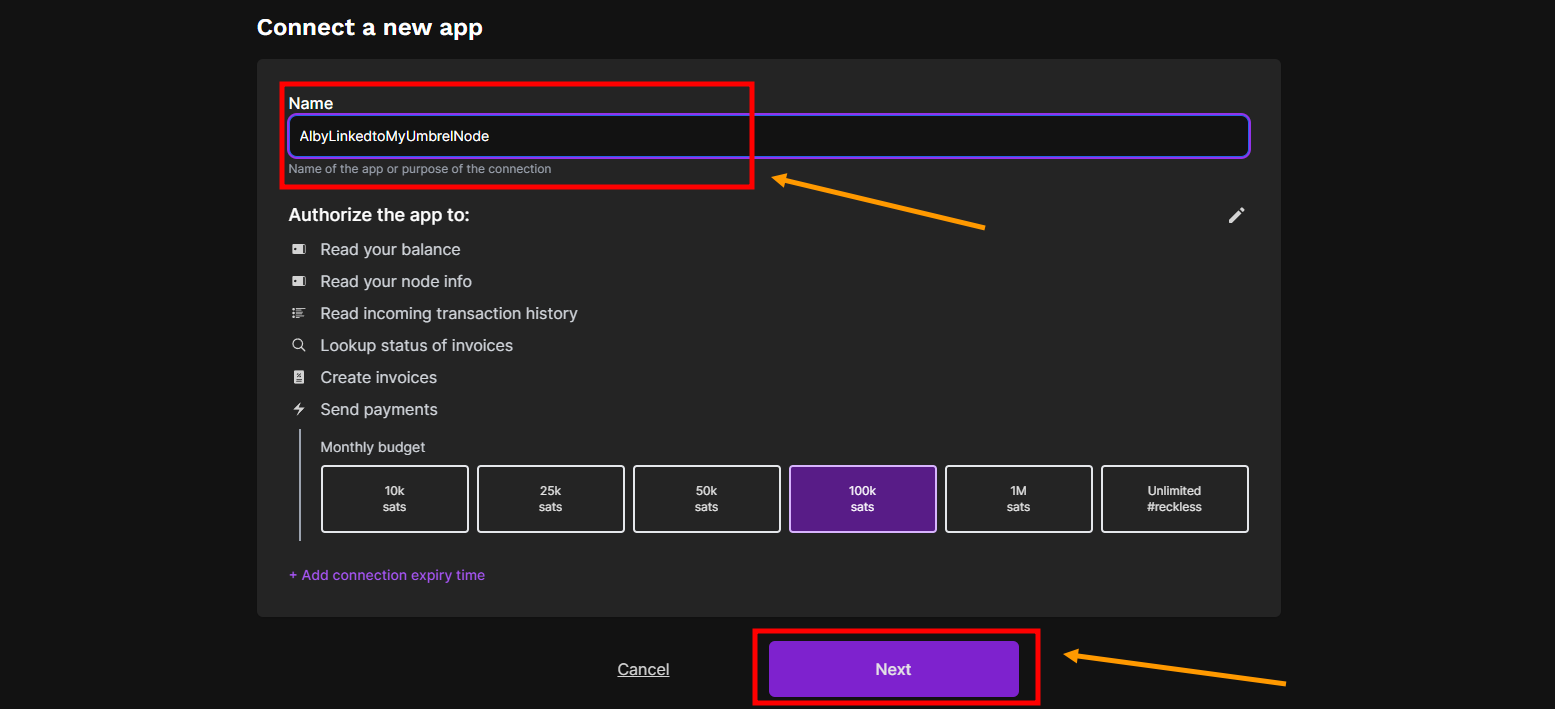This screenshot has height=709, width=1555.
Task: Set monthly budget to 1M sats
Action: click(x=1018, y=499)
